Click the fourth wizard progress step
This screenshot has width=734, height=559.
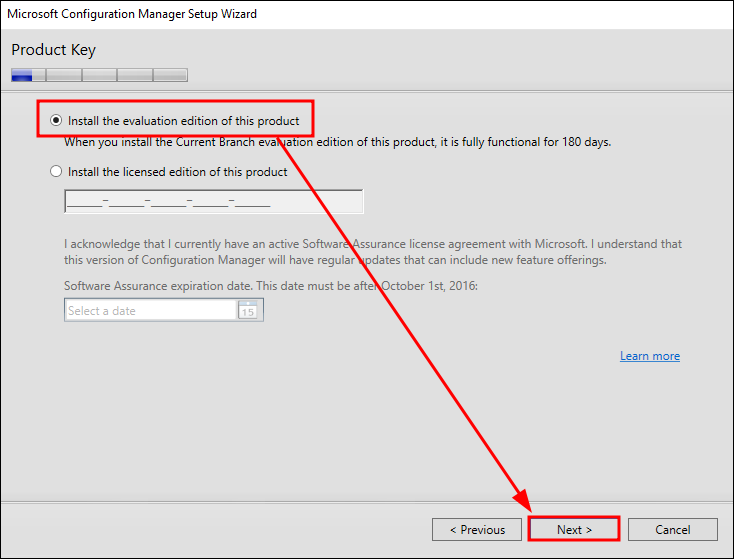134,75
